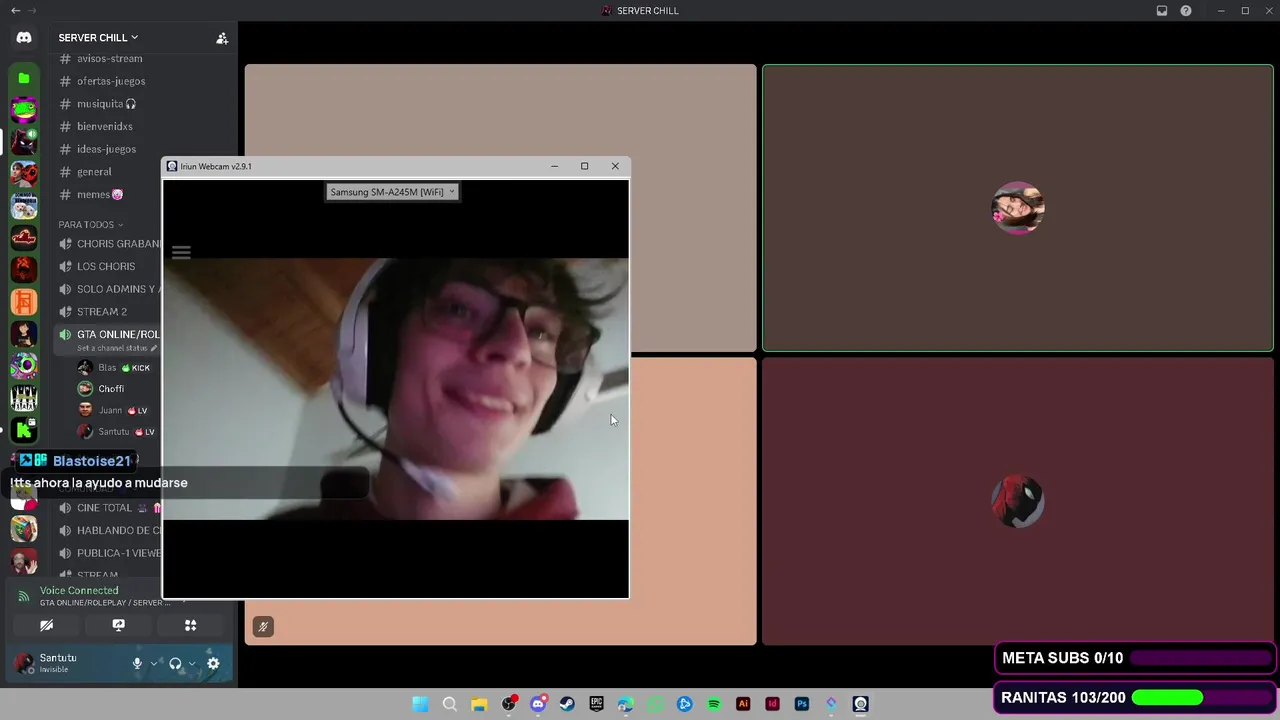Turn on camera in voice panel
Screen dimensions: 1280x720
(46, 625)
